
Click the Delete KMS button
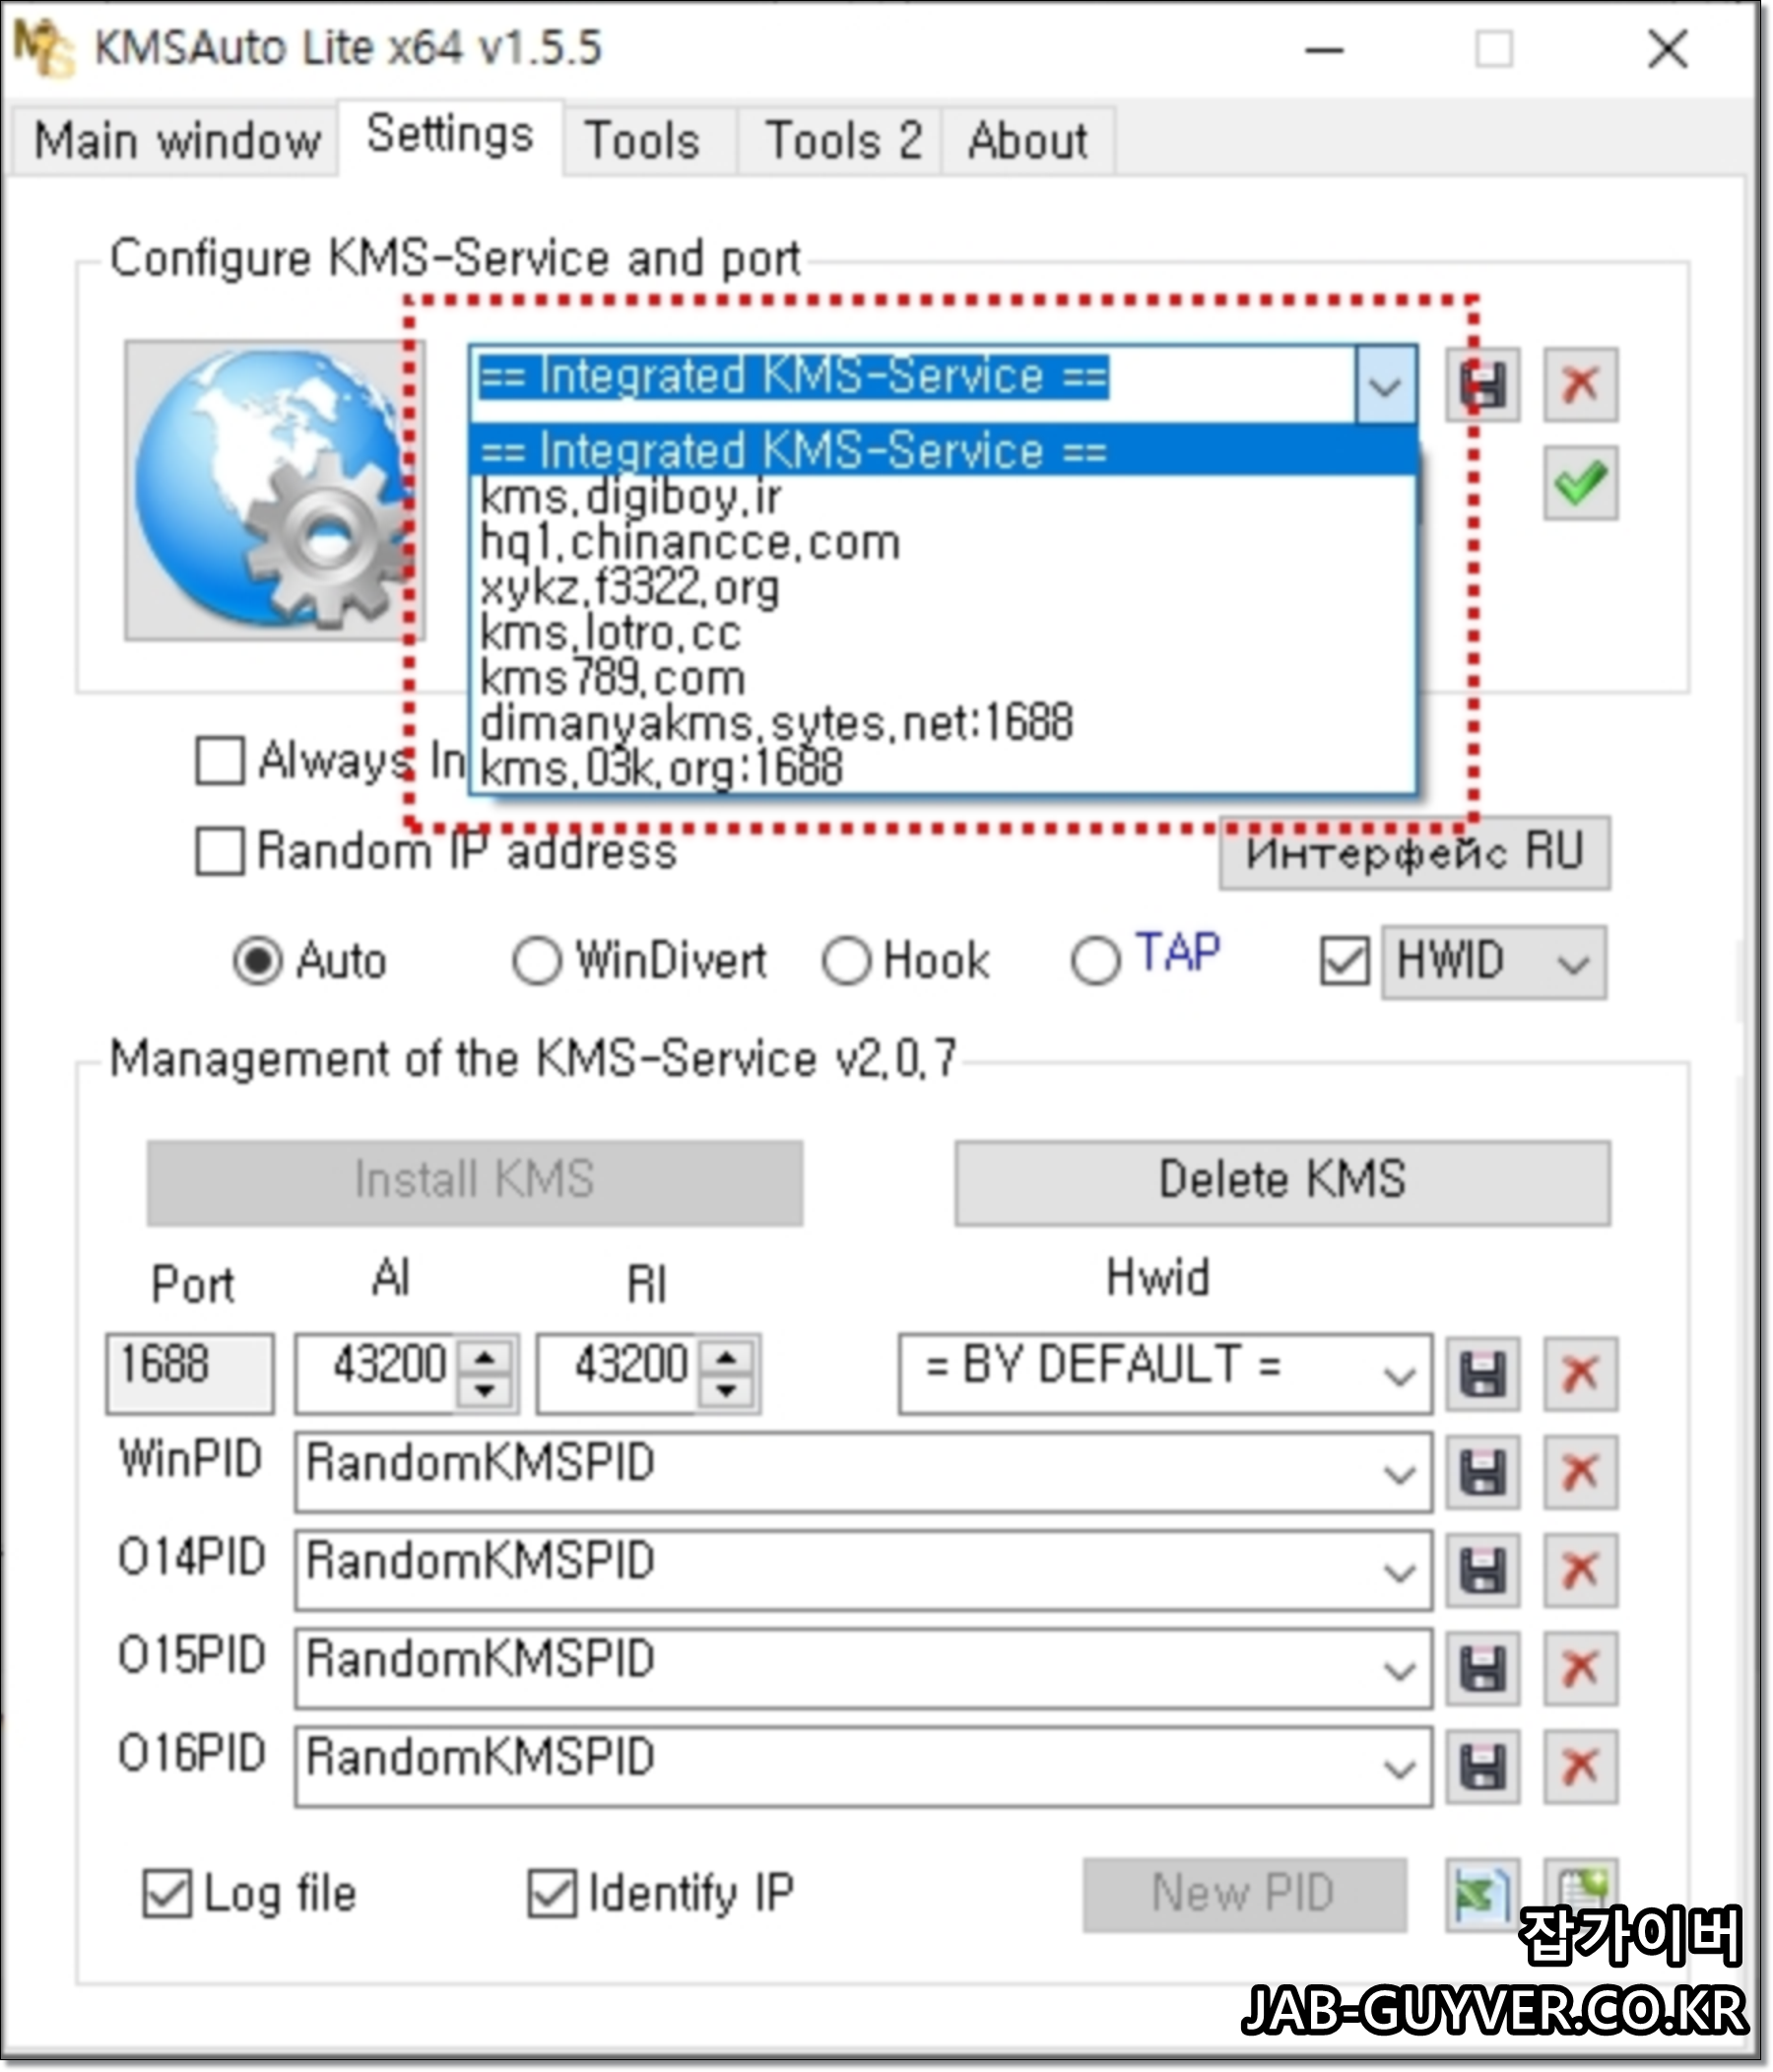(1282, 1182)
